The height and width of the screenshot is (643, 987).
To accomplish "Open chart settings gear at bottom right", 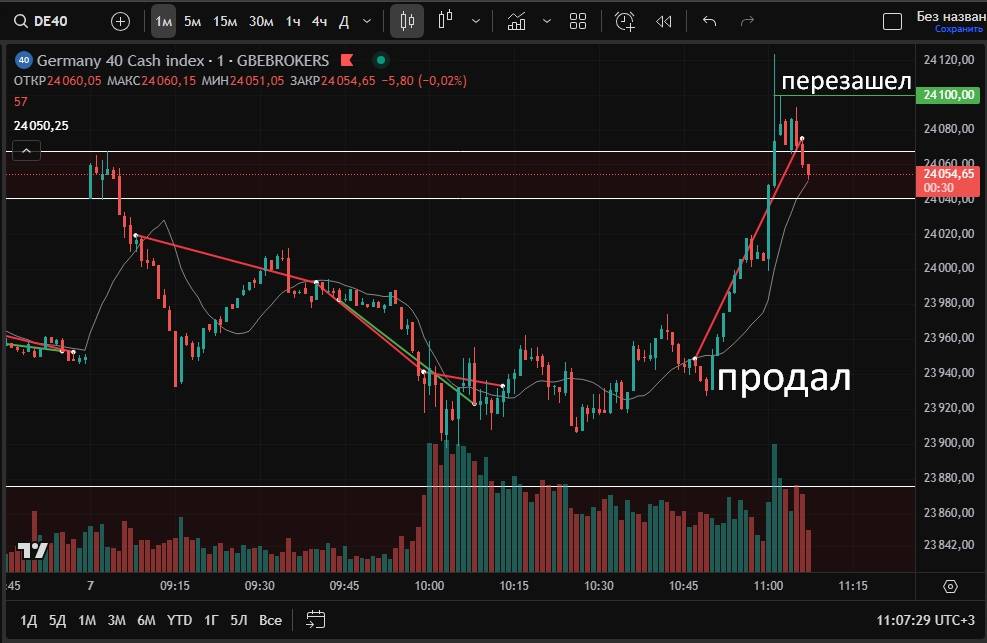I will 950,586.
